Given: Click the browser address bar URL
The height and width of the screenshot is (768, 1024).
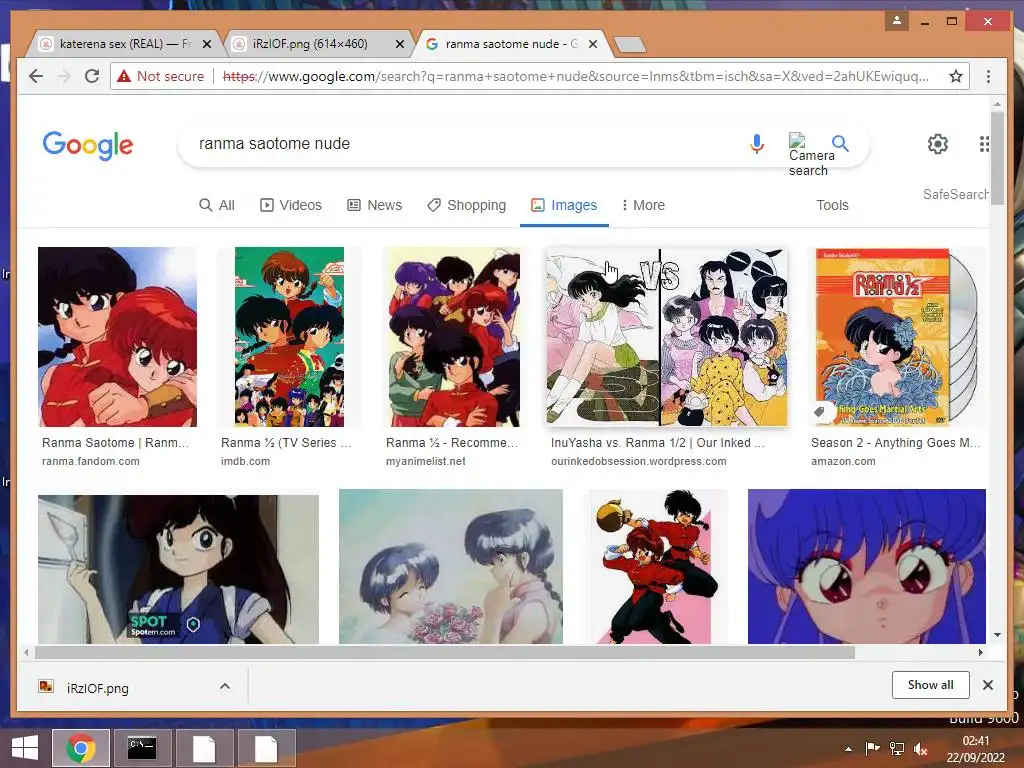Looking at the screenshot, I should (x=575, y=76).
